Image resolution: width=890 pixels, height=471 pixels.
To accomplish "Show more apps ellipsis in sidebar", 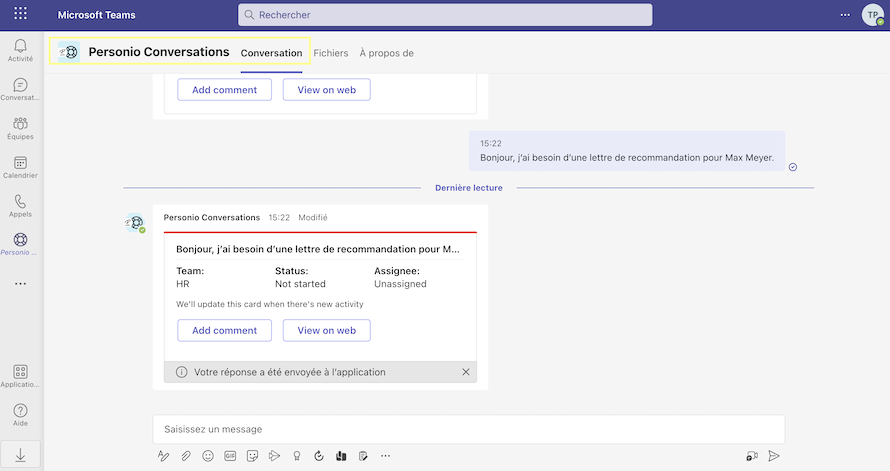I will pos(20,284).
